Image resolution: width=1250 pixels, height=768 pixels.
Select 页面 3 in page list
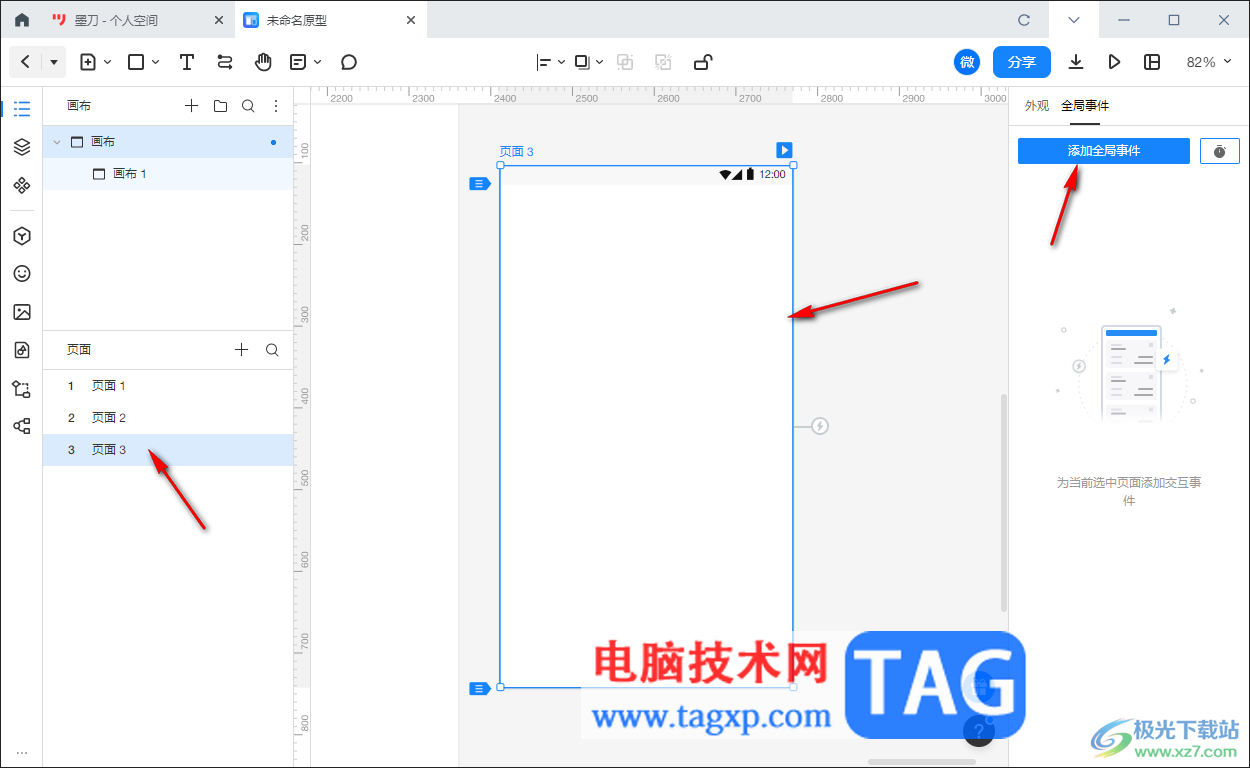click(x=168, y=450)
